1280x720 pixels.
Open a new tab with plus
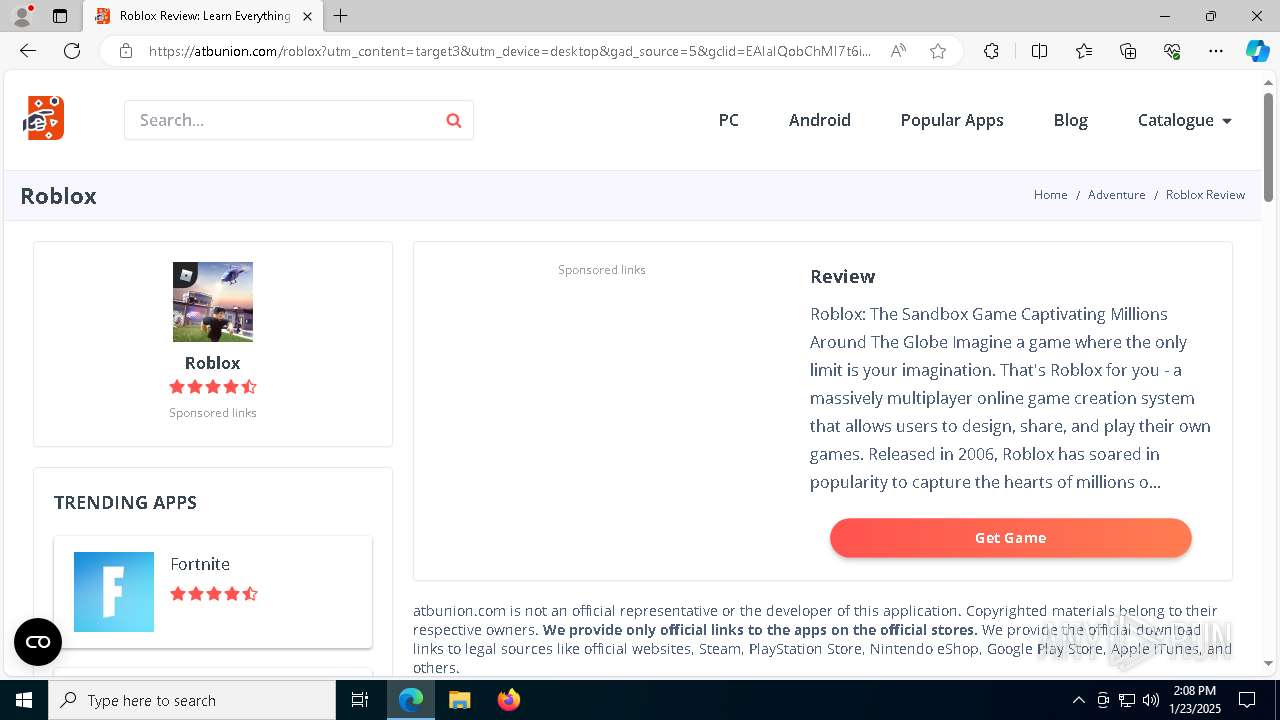tap(341, 16)
